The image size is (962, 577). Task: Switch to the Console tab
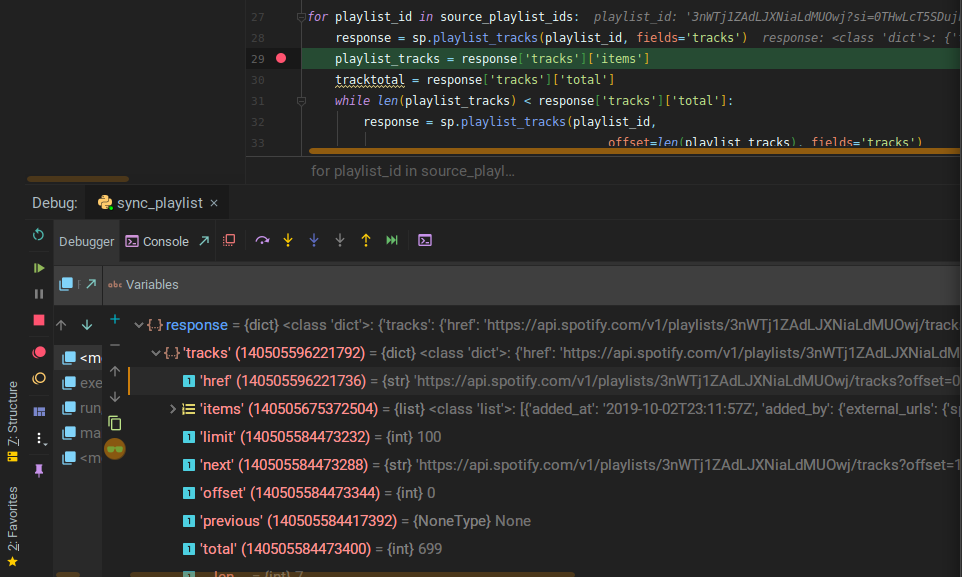(160, 240)
